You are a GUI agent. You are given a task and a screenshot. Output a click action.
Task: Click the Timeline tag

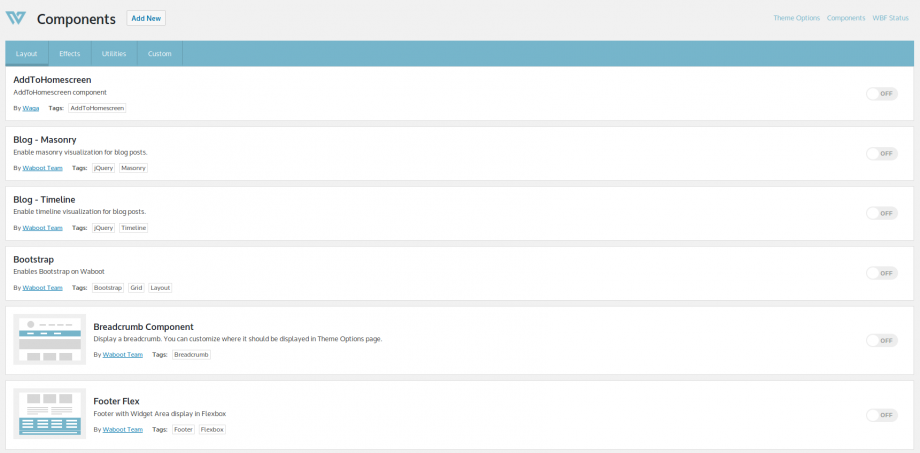click(x=133, y=228)
